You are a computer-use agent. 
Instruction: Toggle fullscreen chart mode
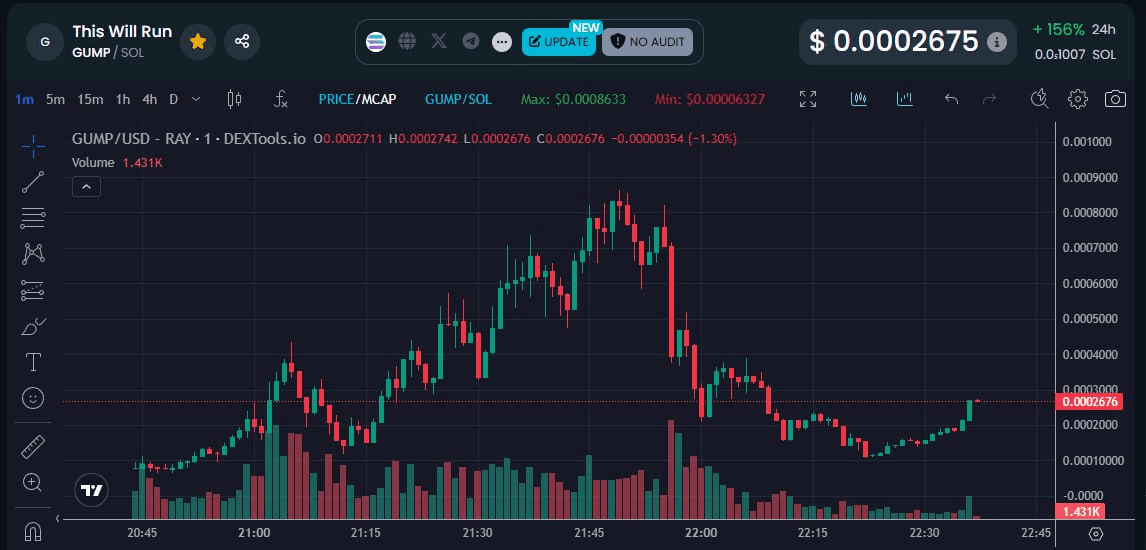(x=808, y=99)
